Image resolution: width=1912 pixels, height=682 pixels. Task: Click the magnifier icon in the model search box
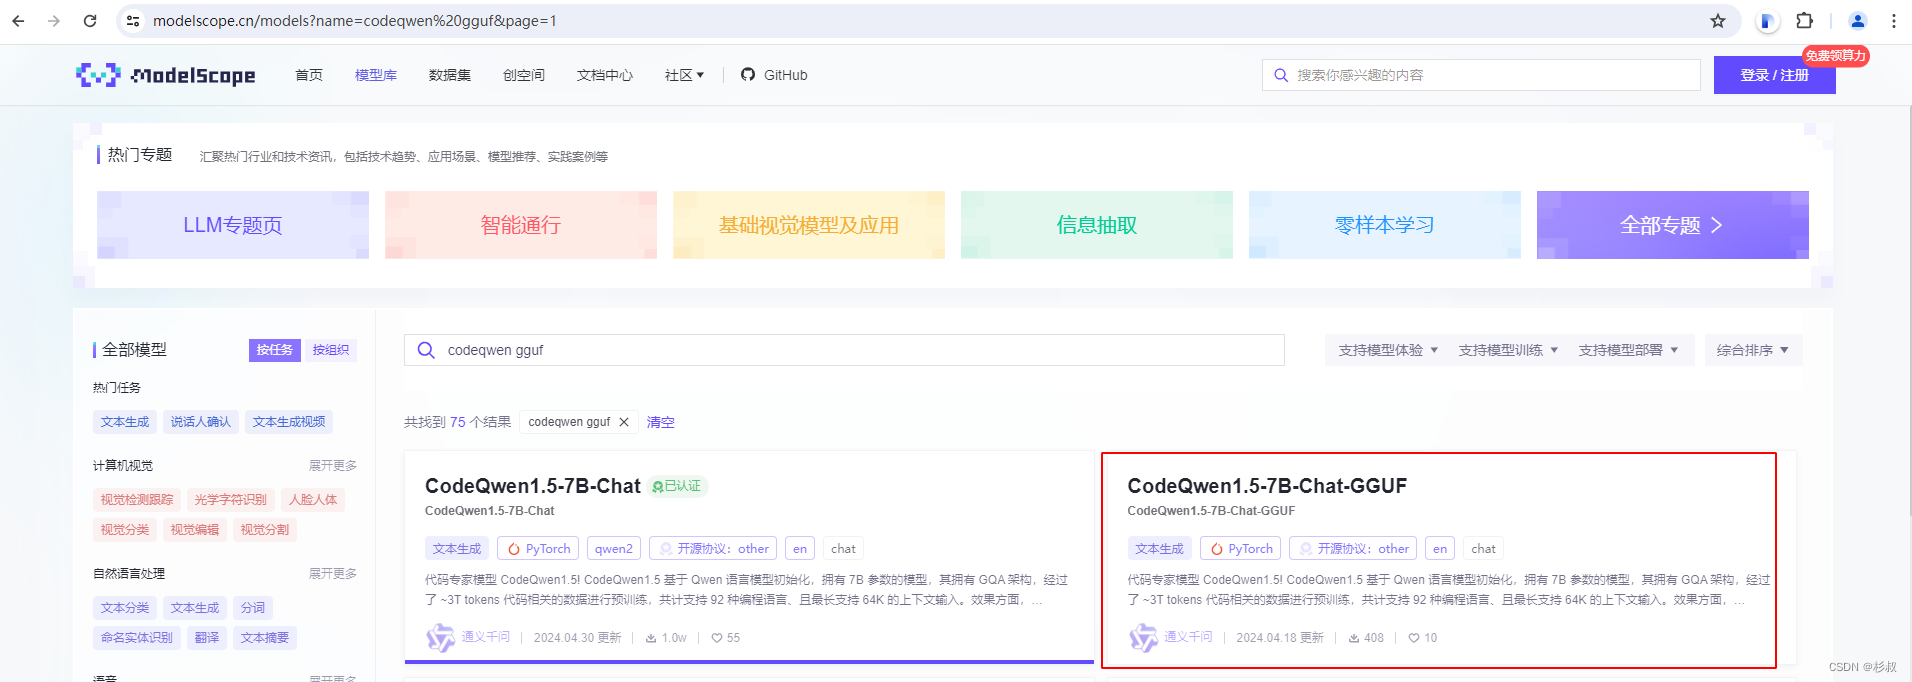pyautogui.click(x=426, y=350)
